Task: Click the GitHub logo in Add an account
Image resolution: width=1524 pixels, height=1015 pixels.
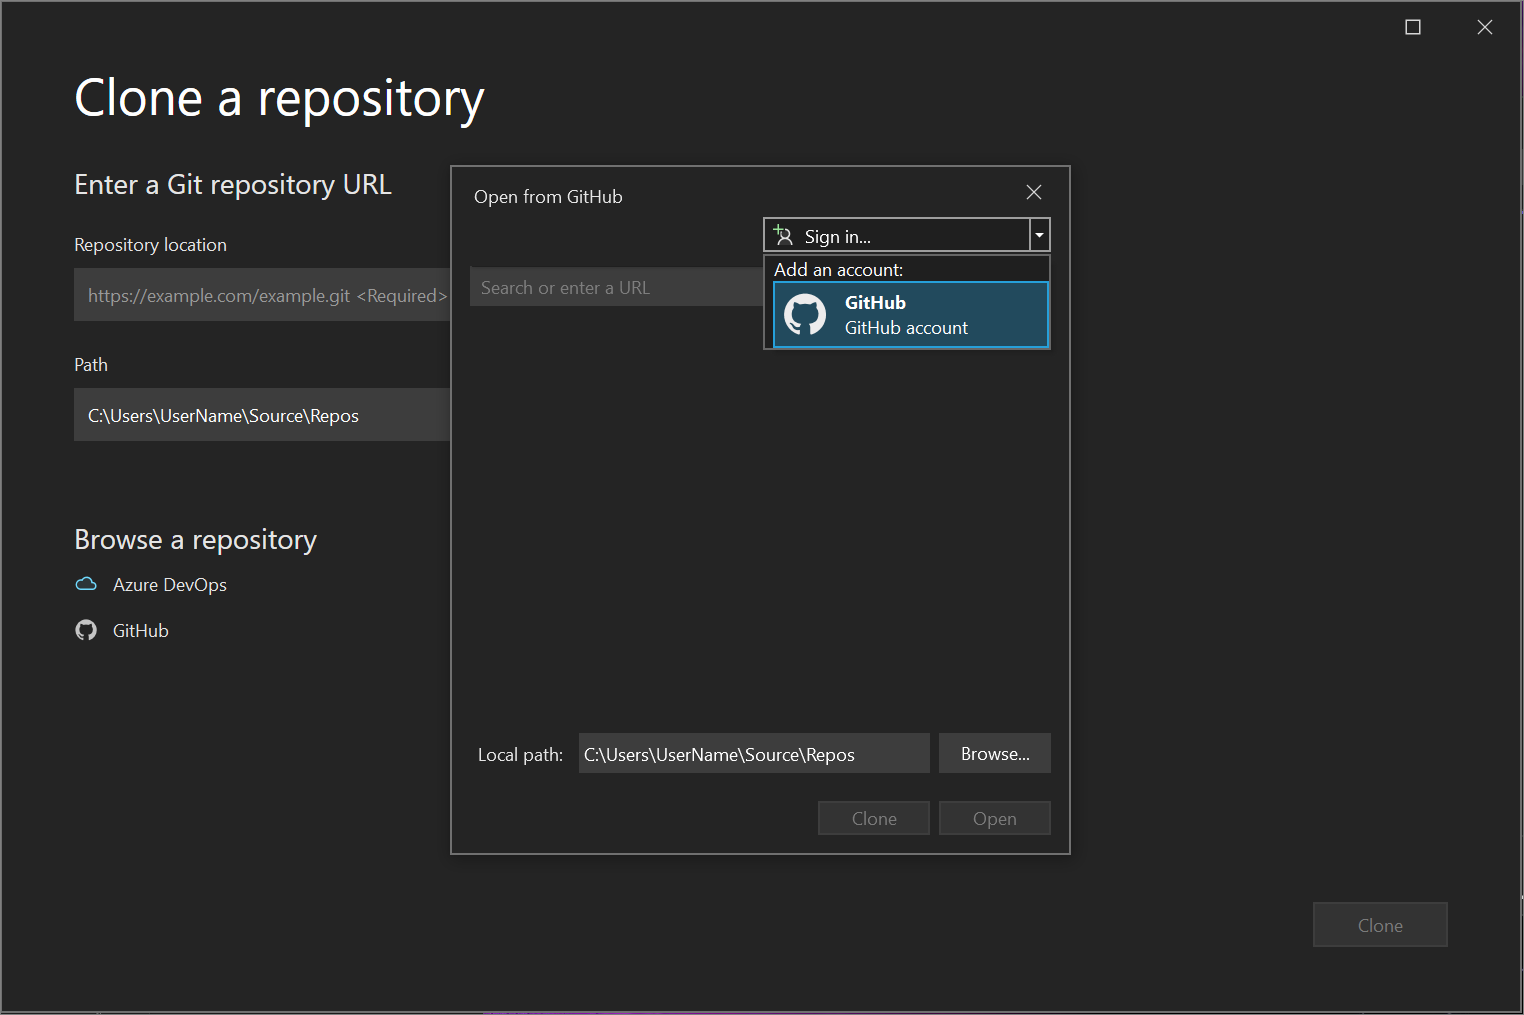Action: tap(807, 314)
